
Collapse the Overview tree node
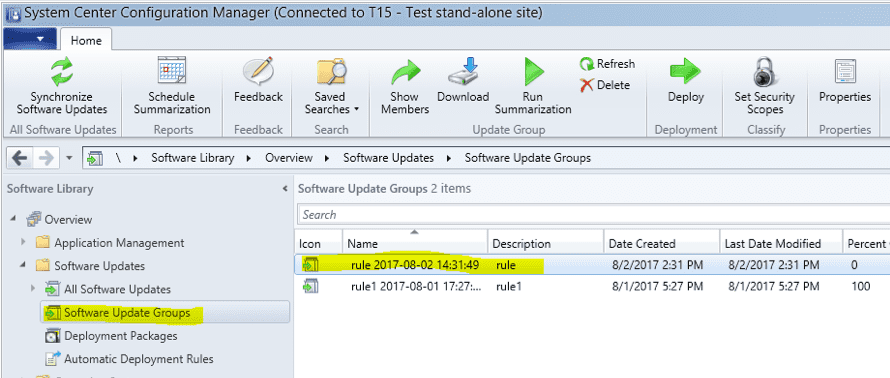[x=13, y=219]
